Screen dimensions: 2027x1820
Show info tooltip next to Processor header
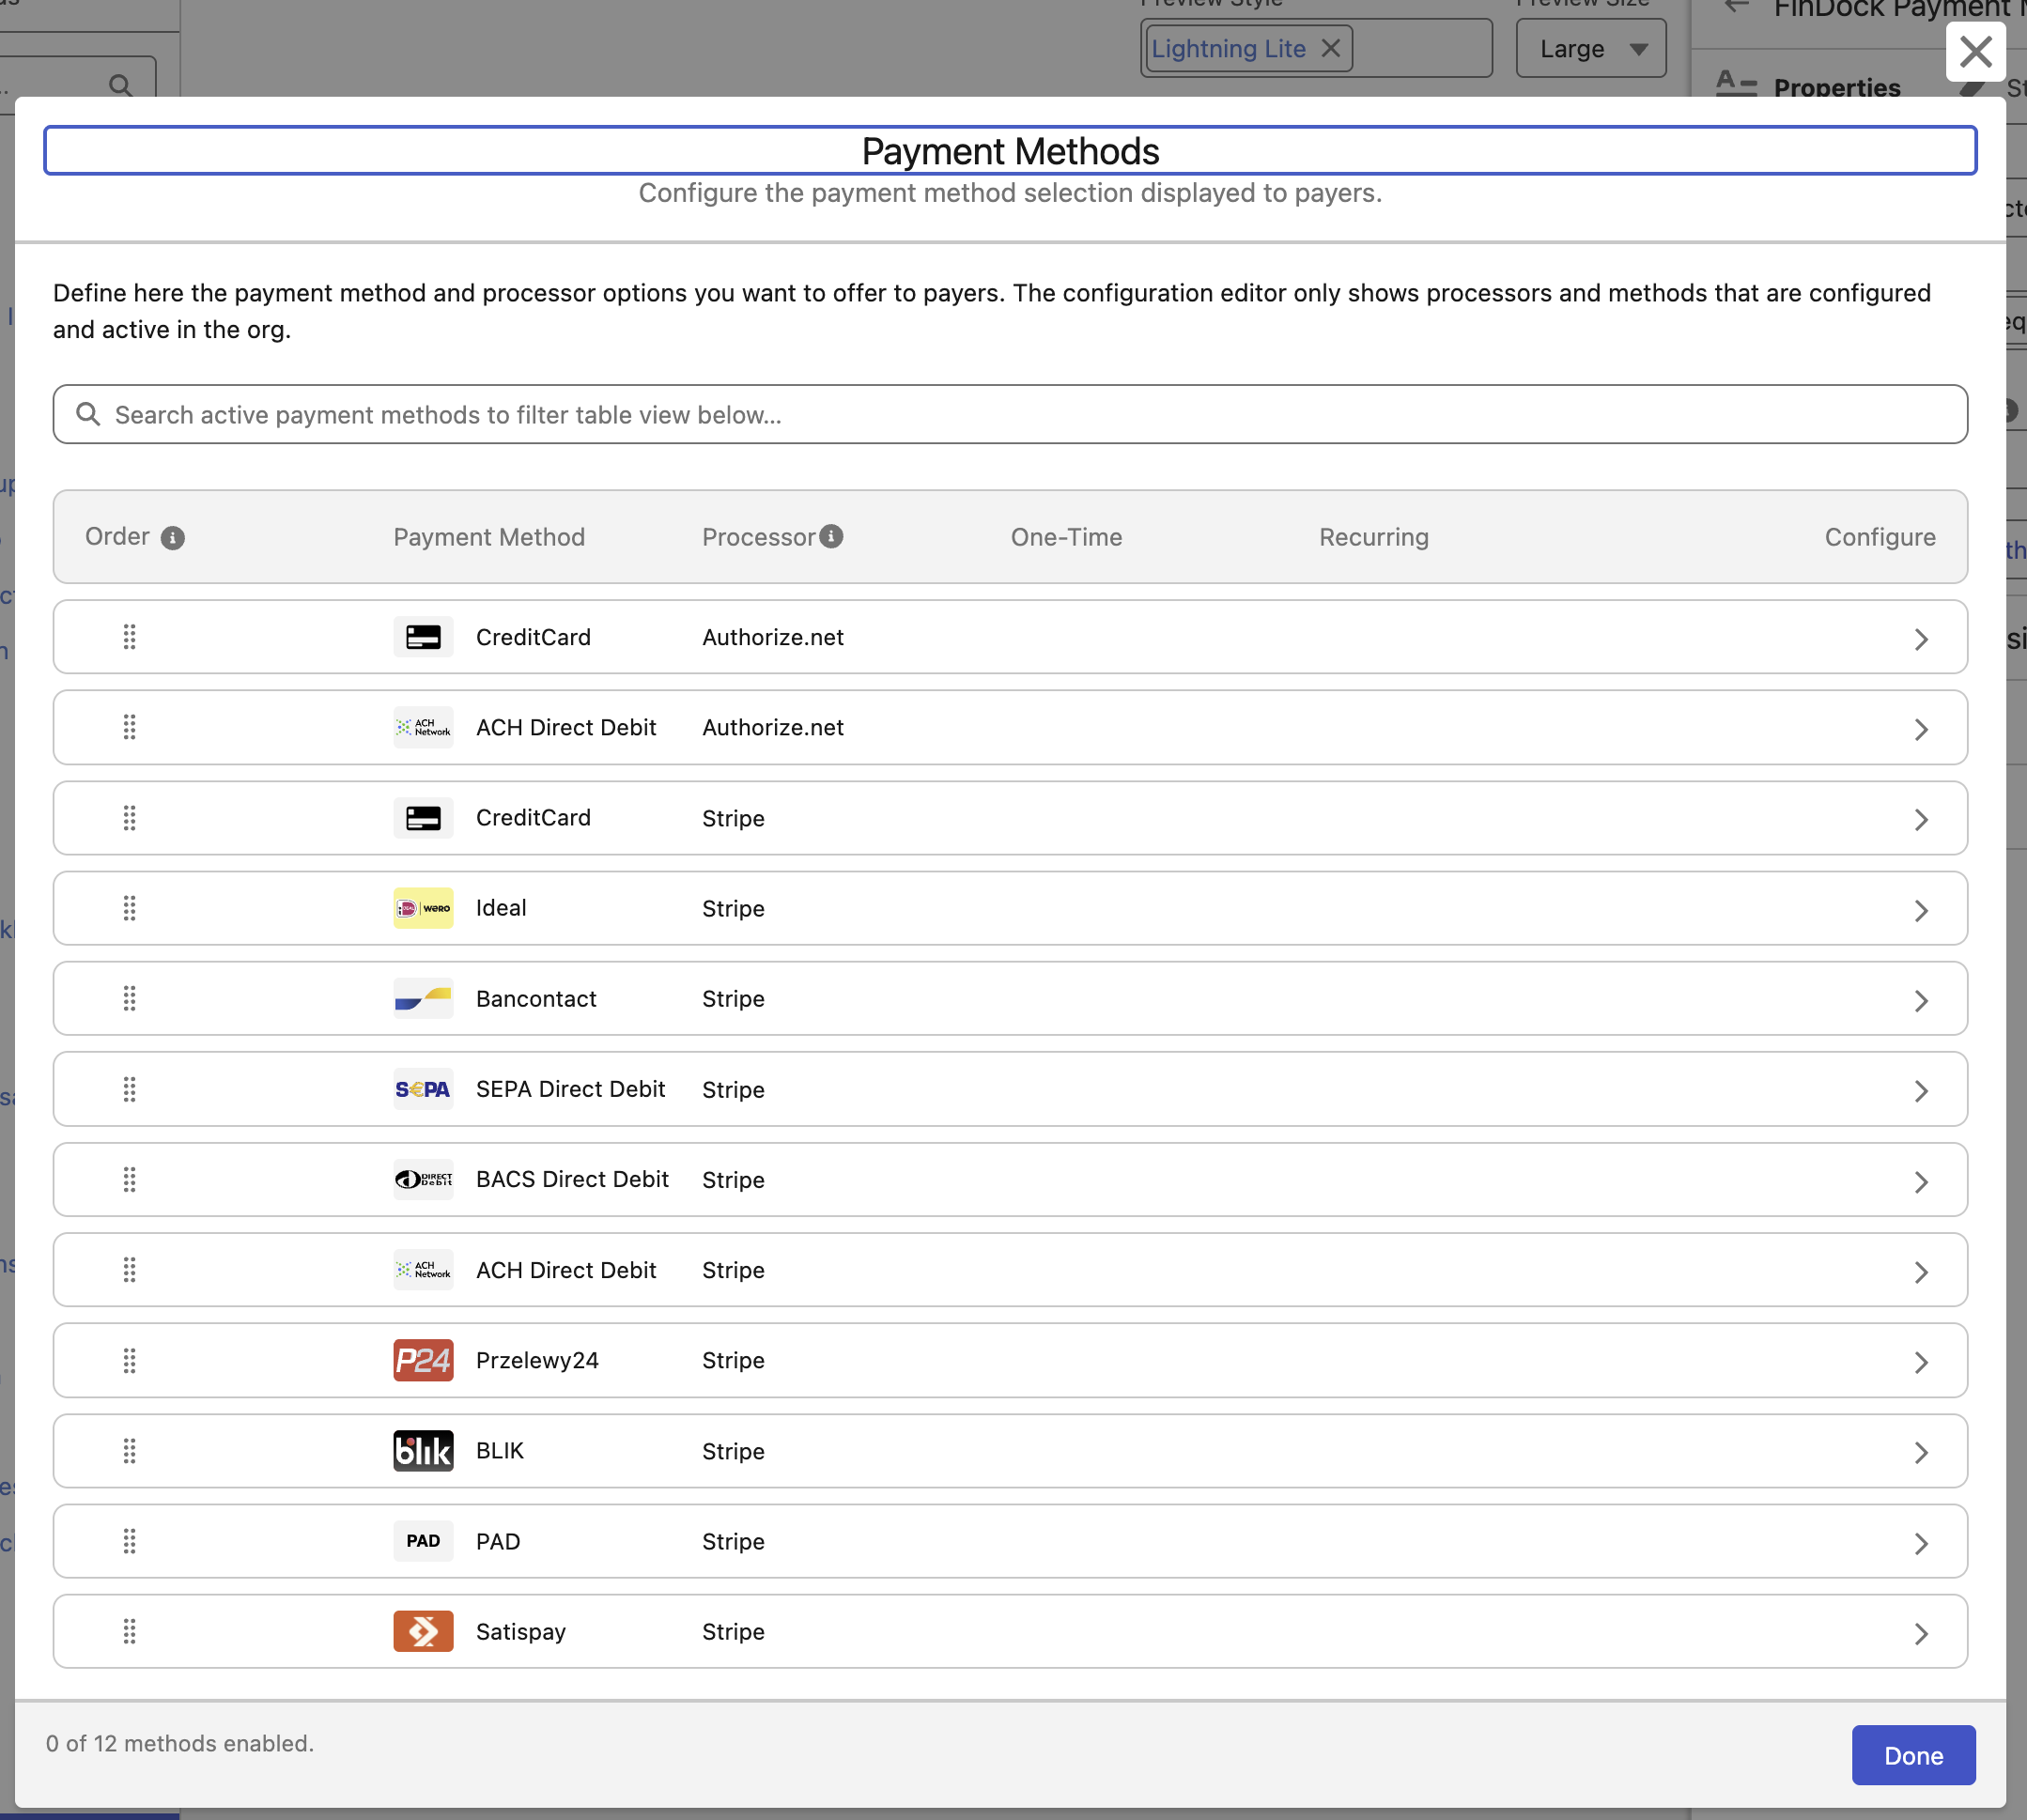click(831, 536)
